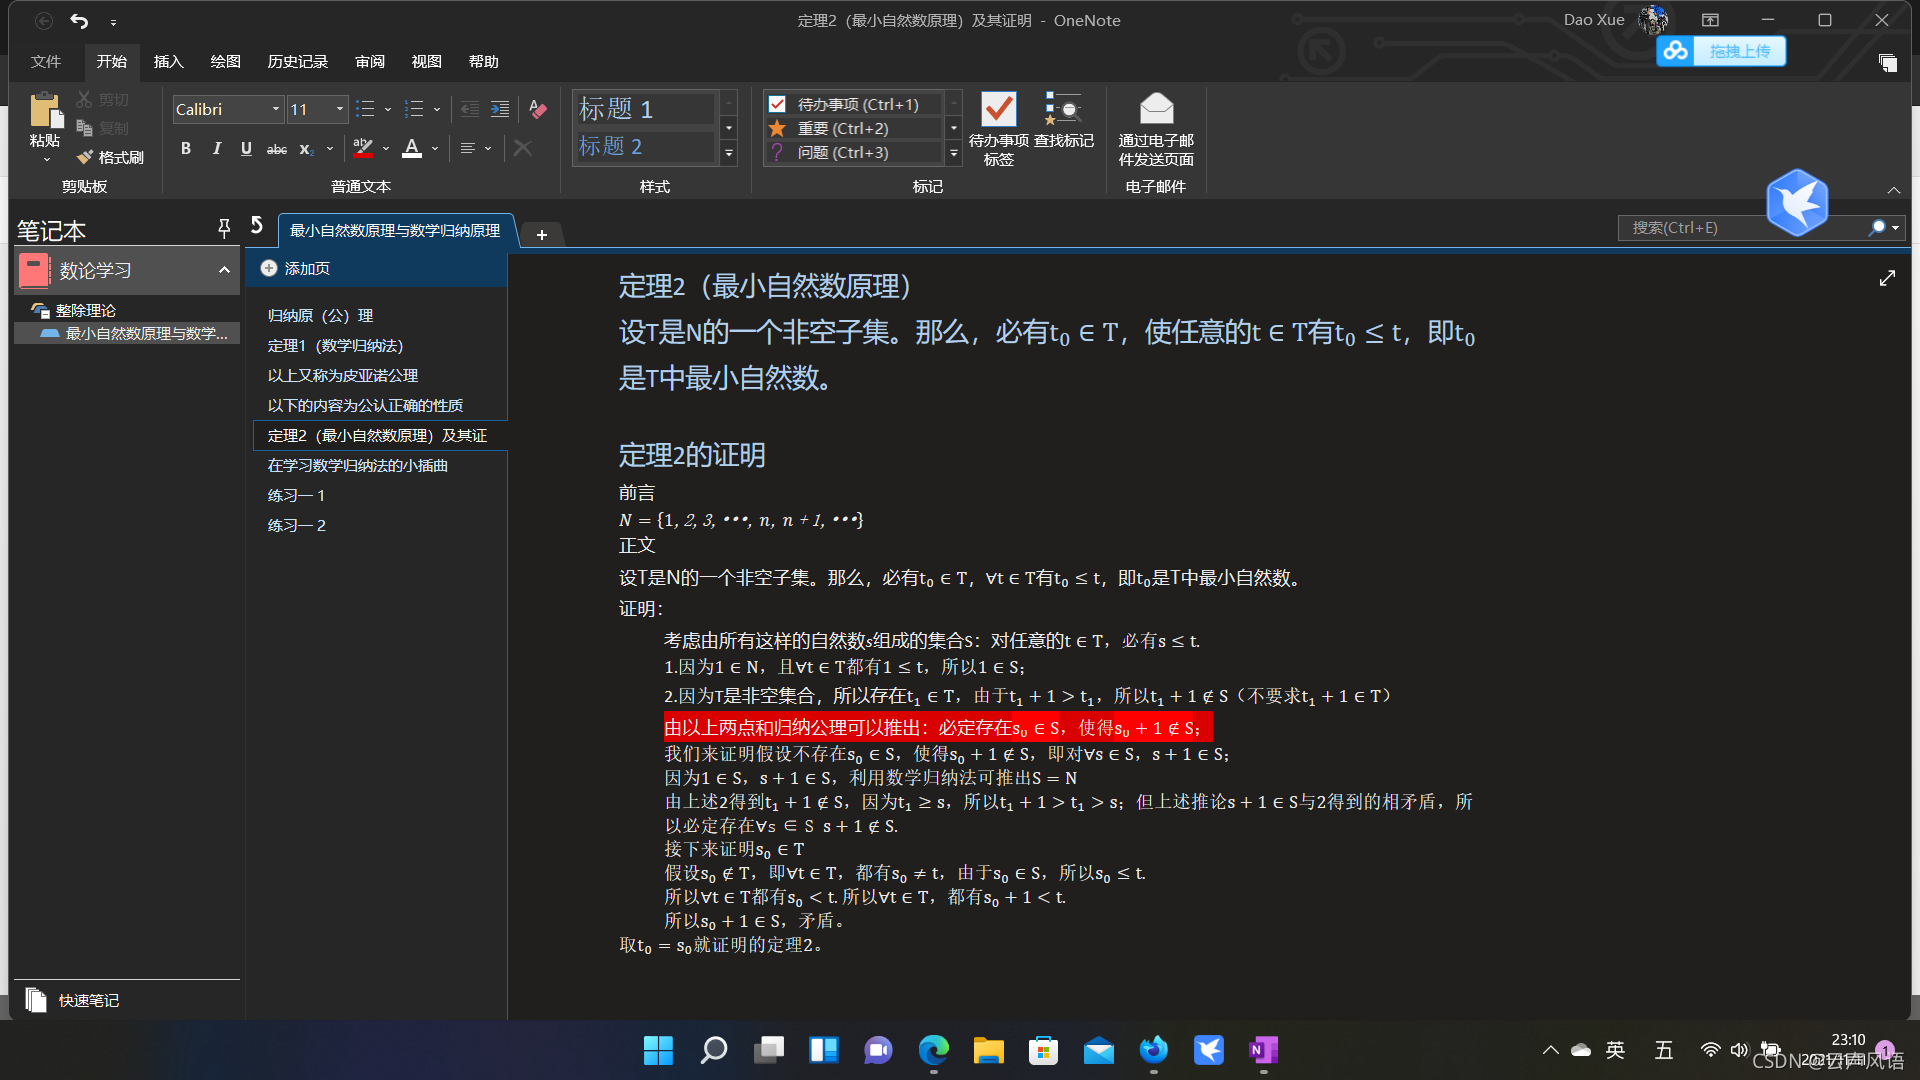Click the clear formatting eraser icon
Screen dimensions: 1920x1080
point(538,109)
